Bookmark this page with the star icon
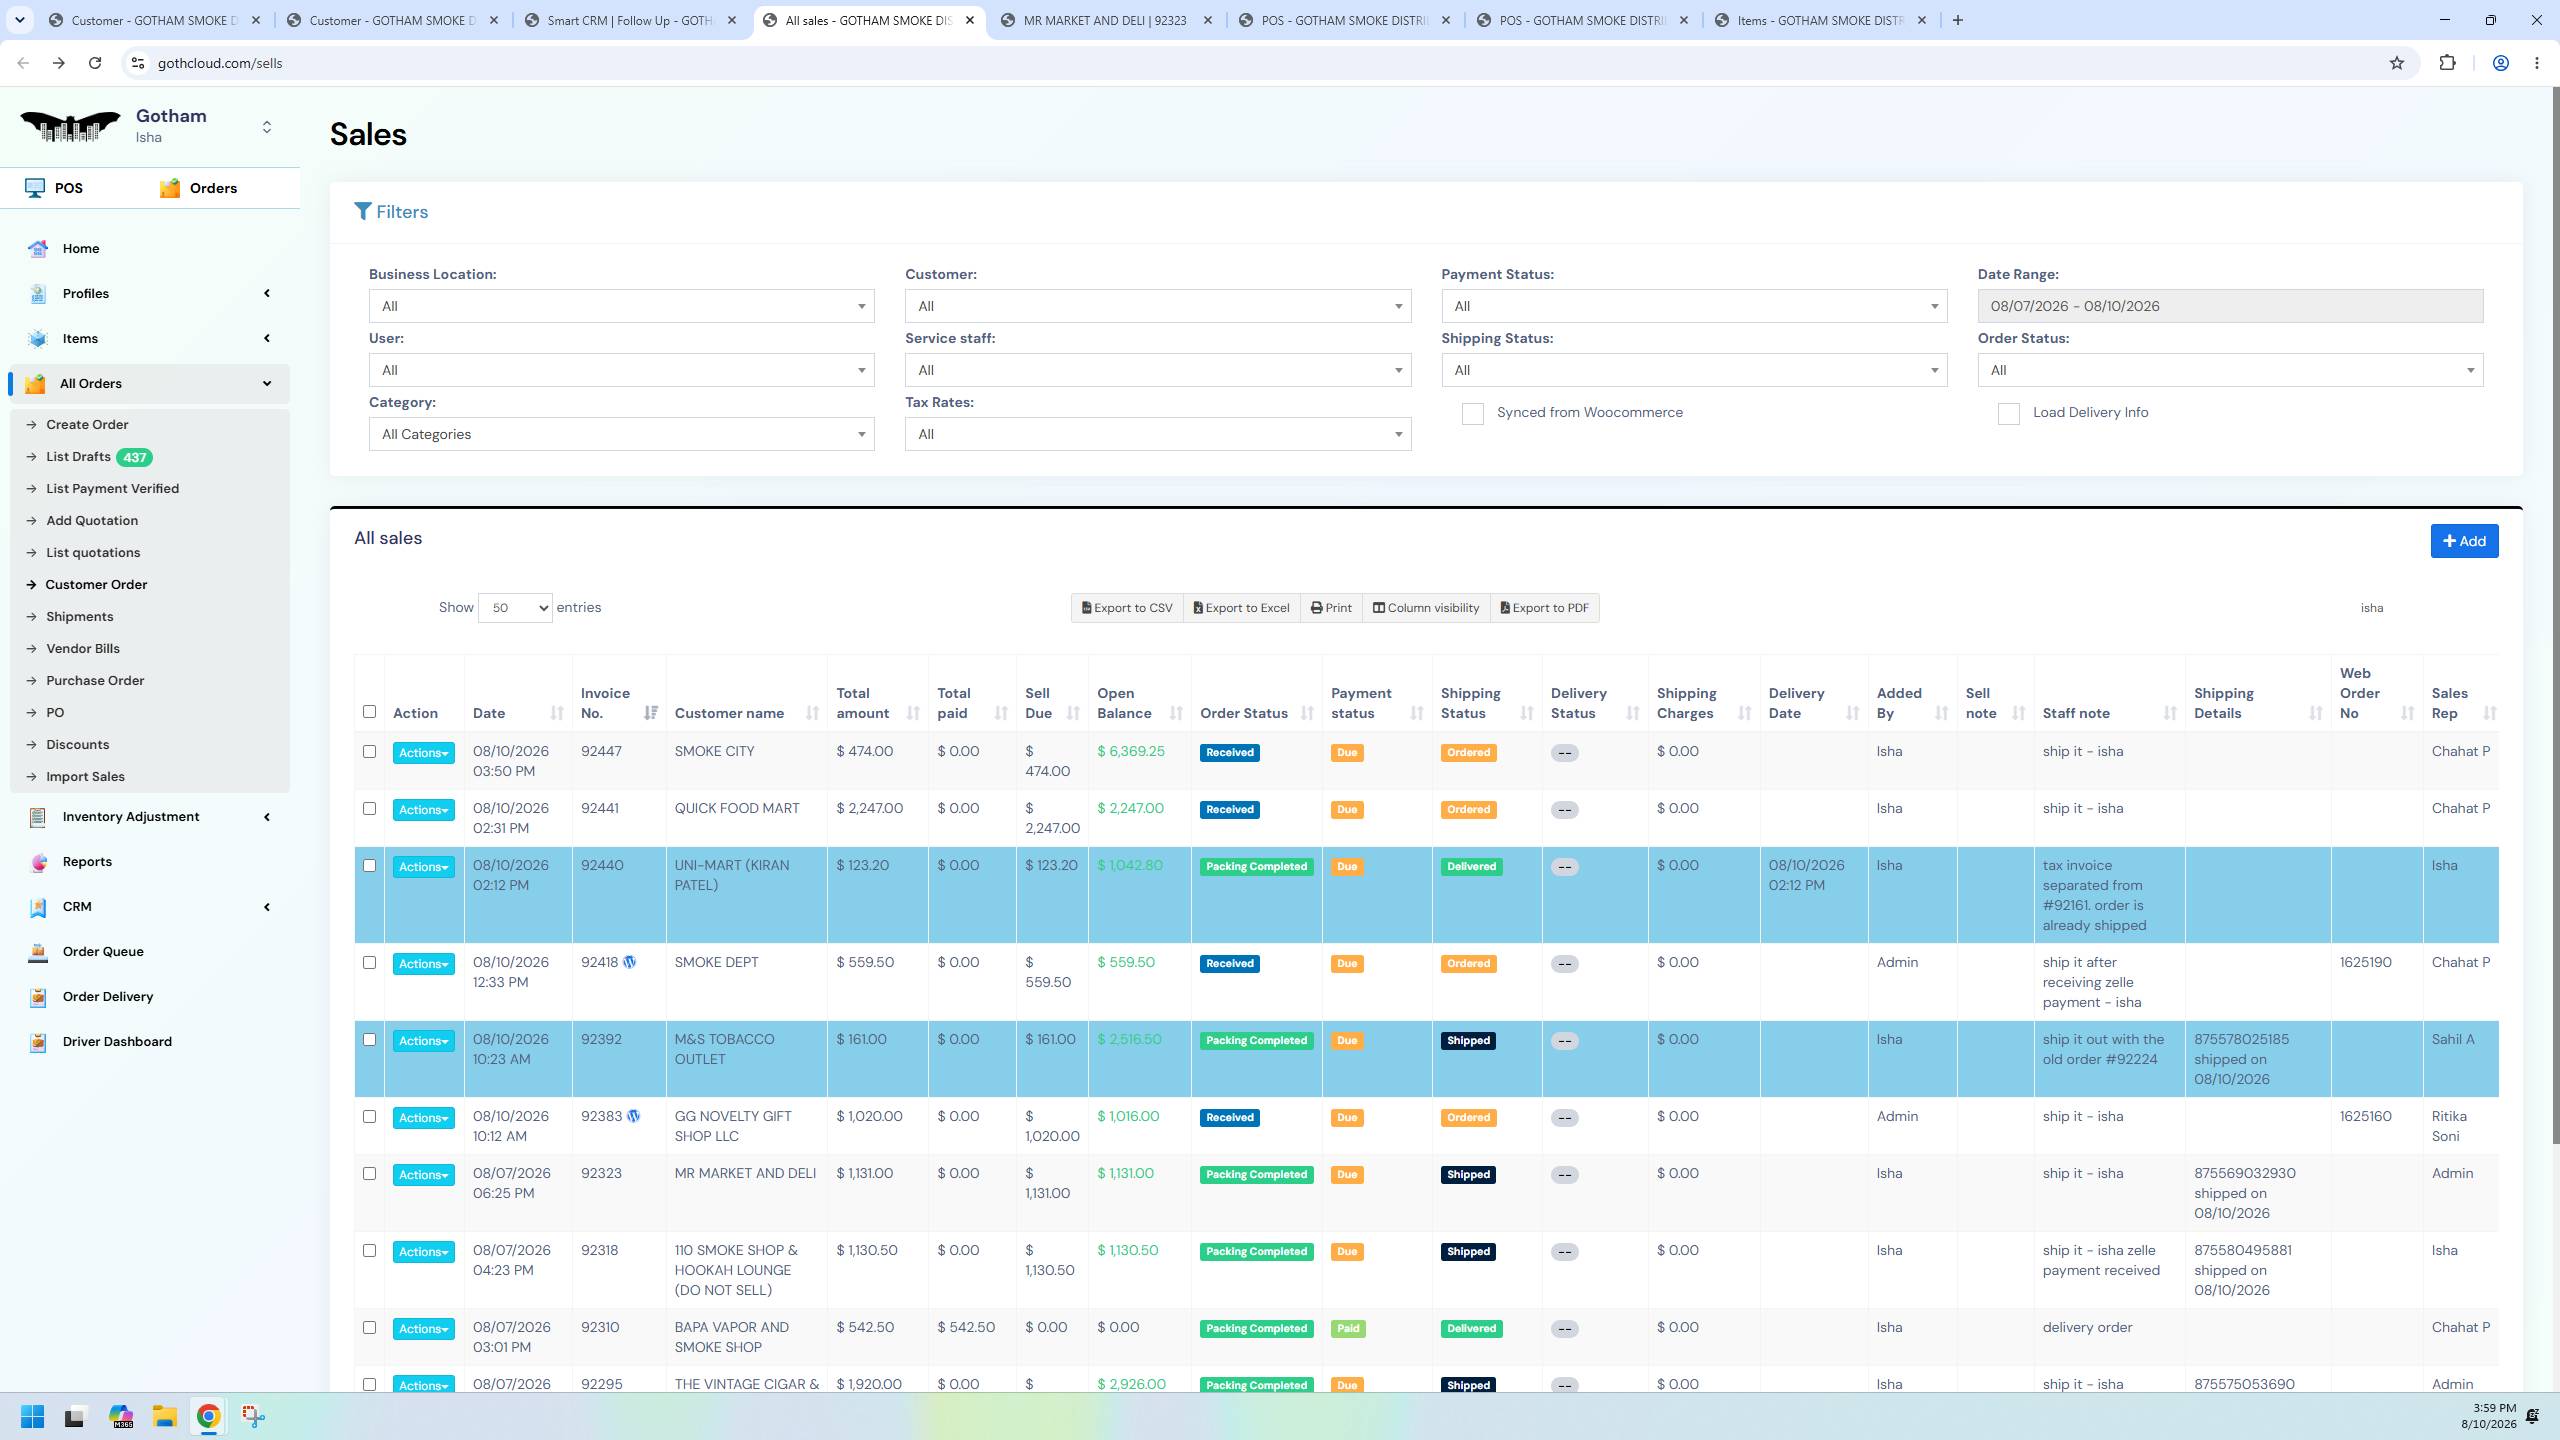Image resolution: width=2560 pixels, height=1440 pixels. [2396, 63]
